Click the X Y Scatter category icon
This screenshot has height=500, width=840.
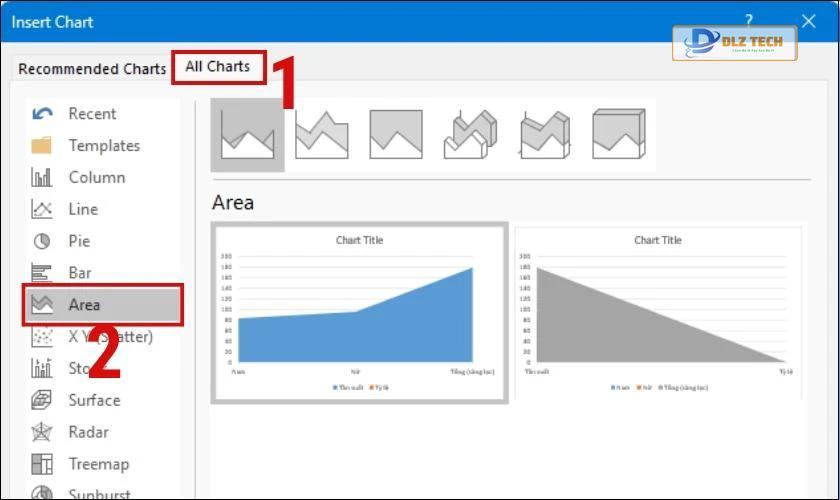point(42,337)
